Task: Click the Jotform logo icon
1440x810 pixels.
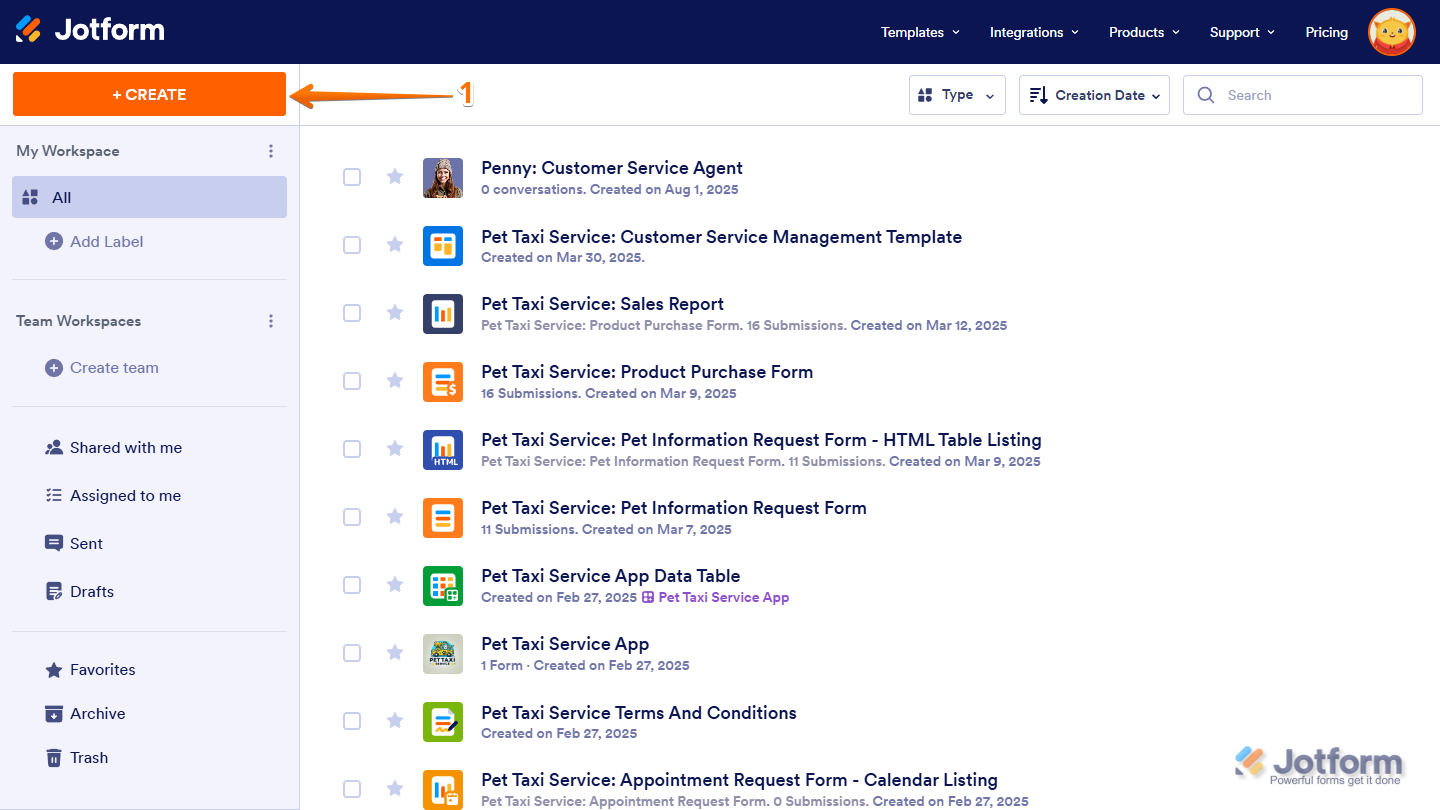Action: (28, 29)
